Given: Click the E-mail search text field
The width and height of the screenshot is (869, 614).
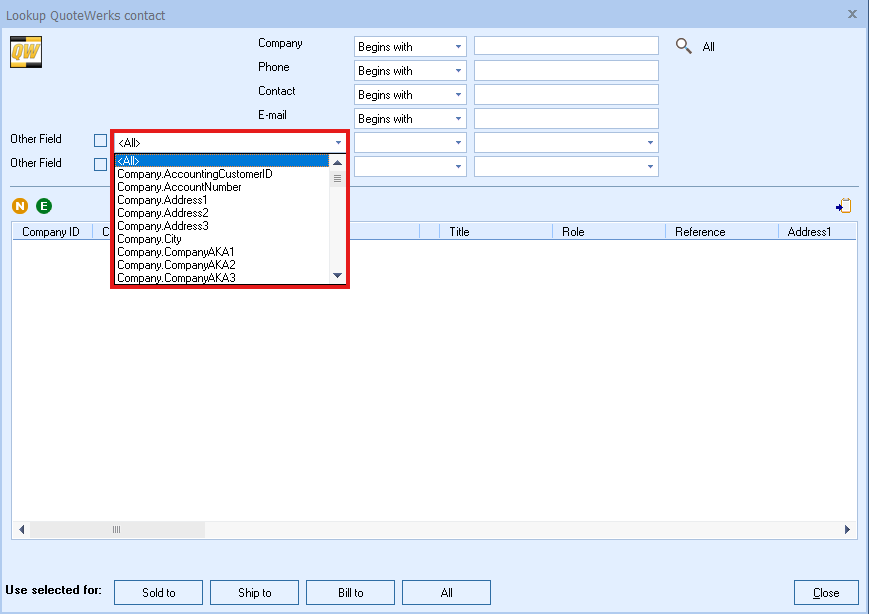Looking at the screenshot, I should point(566,118).
